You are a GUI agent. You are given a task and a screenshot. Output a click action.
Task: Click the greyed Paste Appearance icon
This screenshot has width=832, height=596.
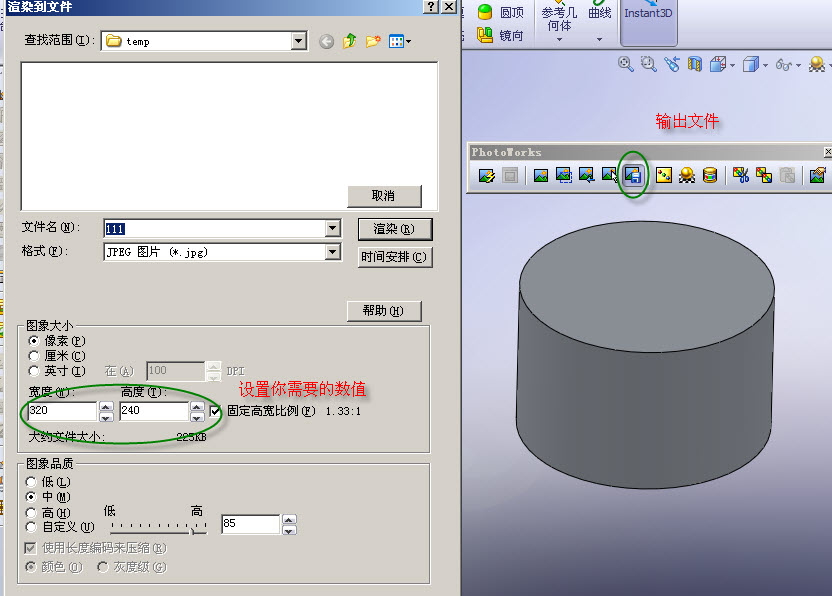[x=787, y=175]
